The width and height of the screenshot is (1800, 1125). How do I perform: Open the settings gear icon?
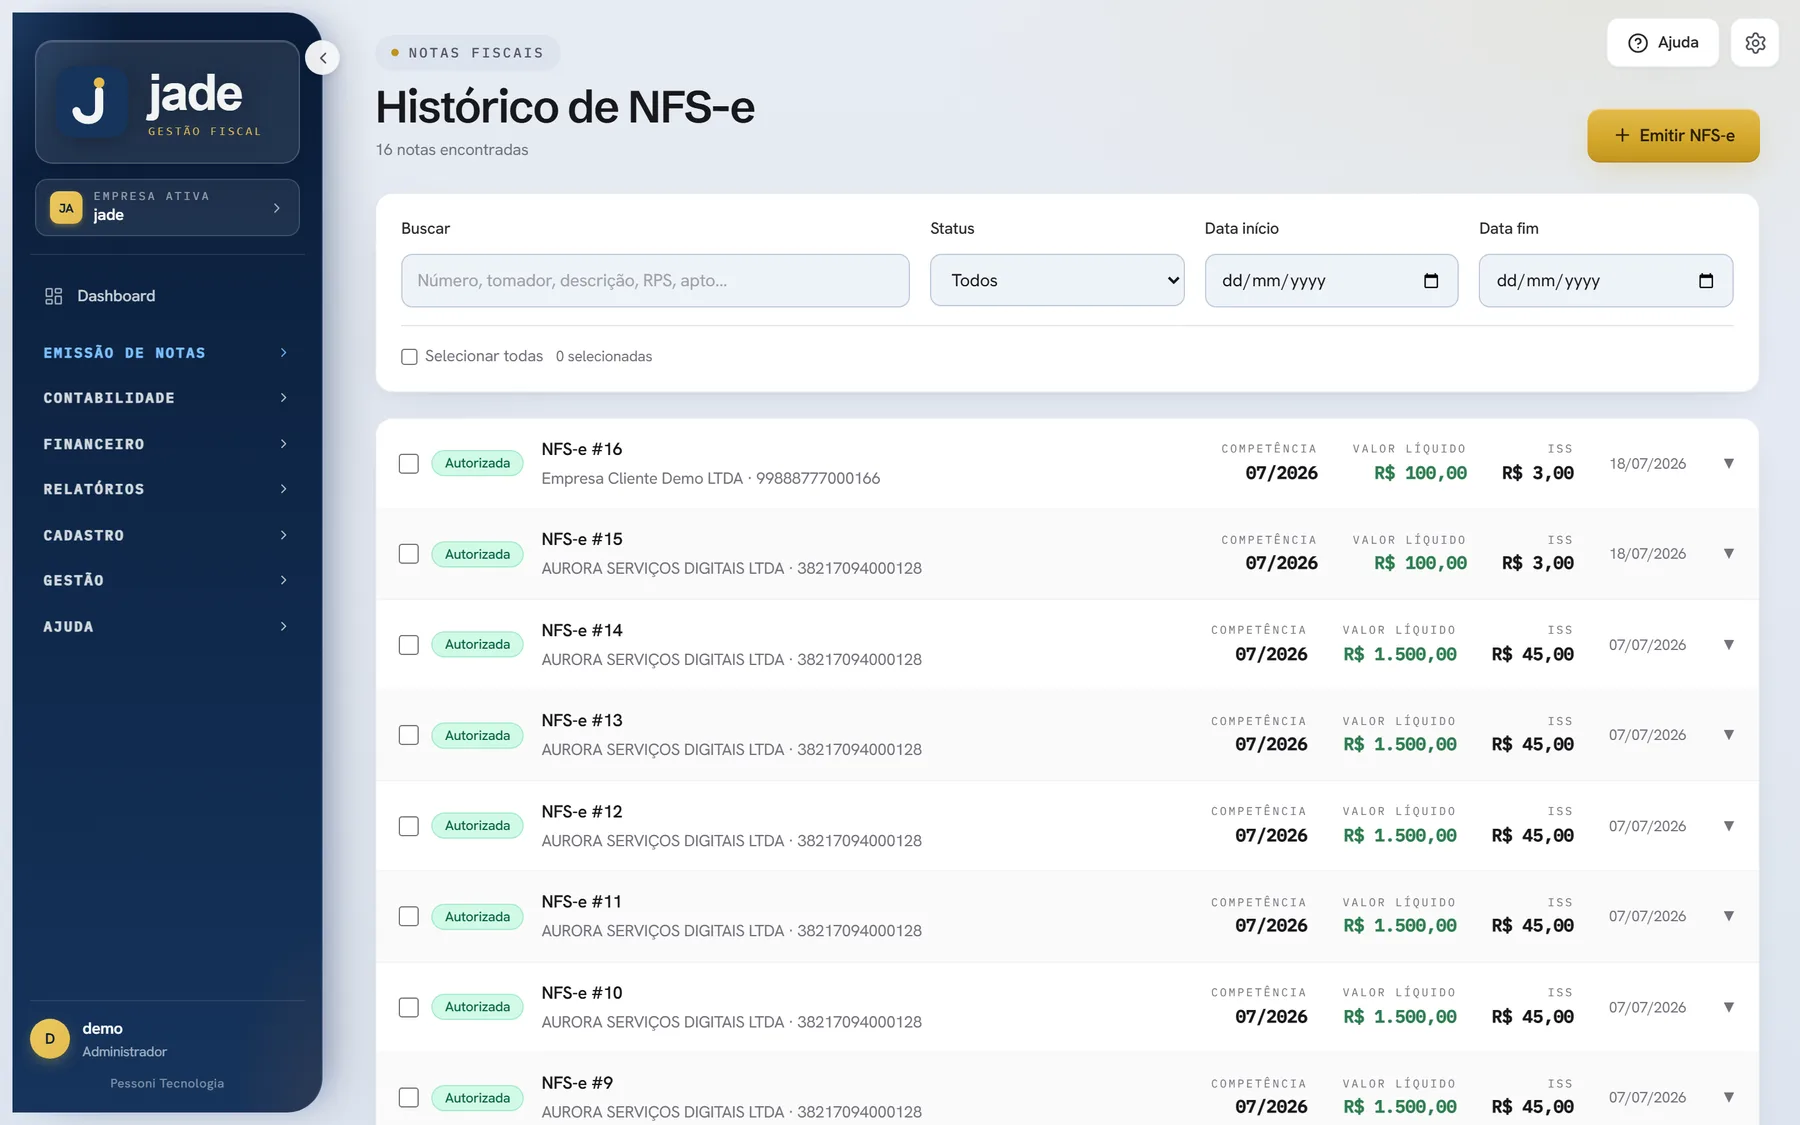pos(1755,43)
